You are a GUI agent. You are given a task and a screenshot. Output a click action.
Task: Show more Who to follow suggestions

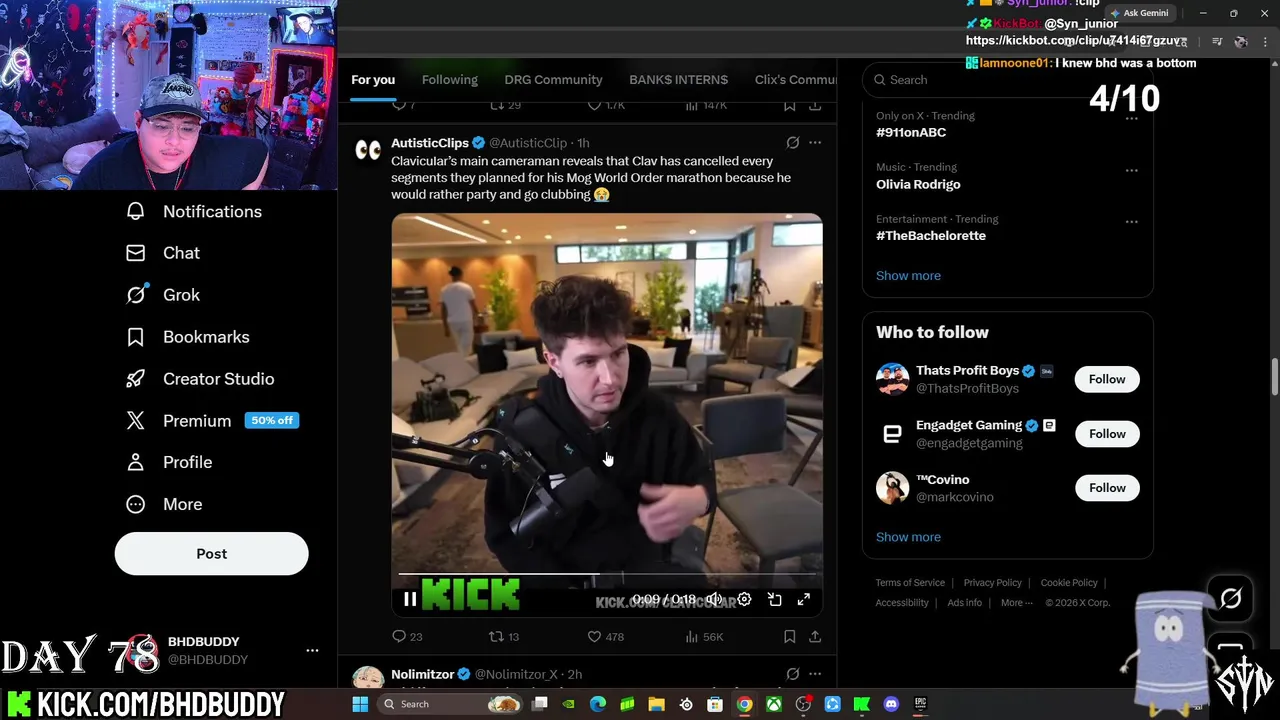(x=908, y=537)
